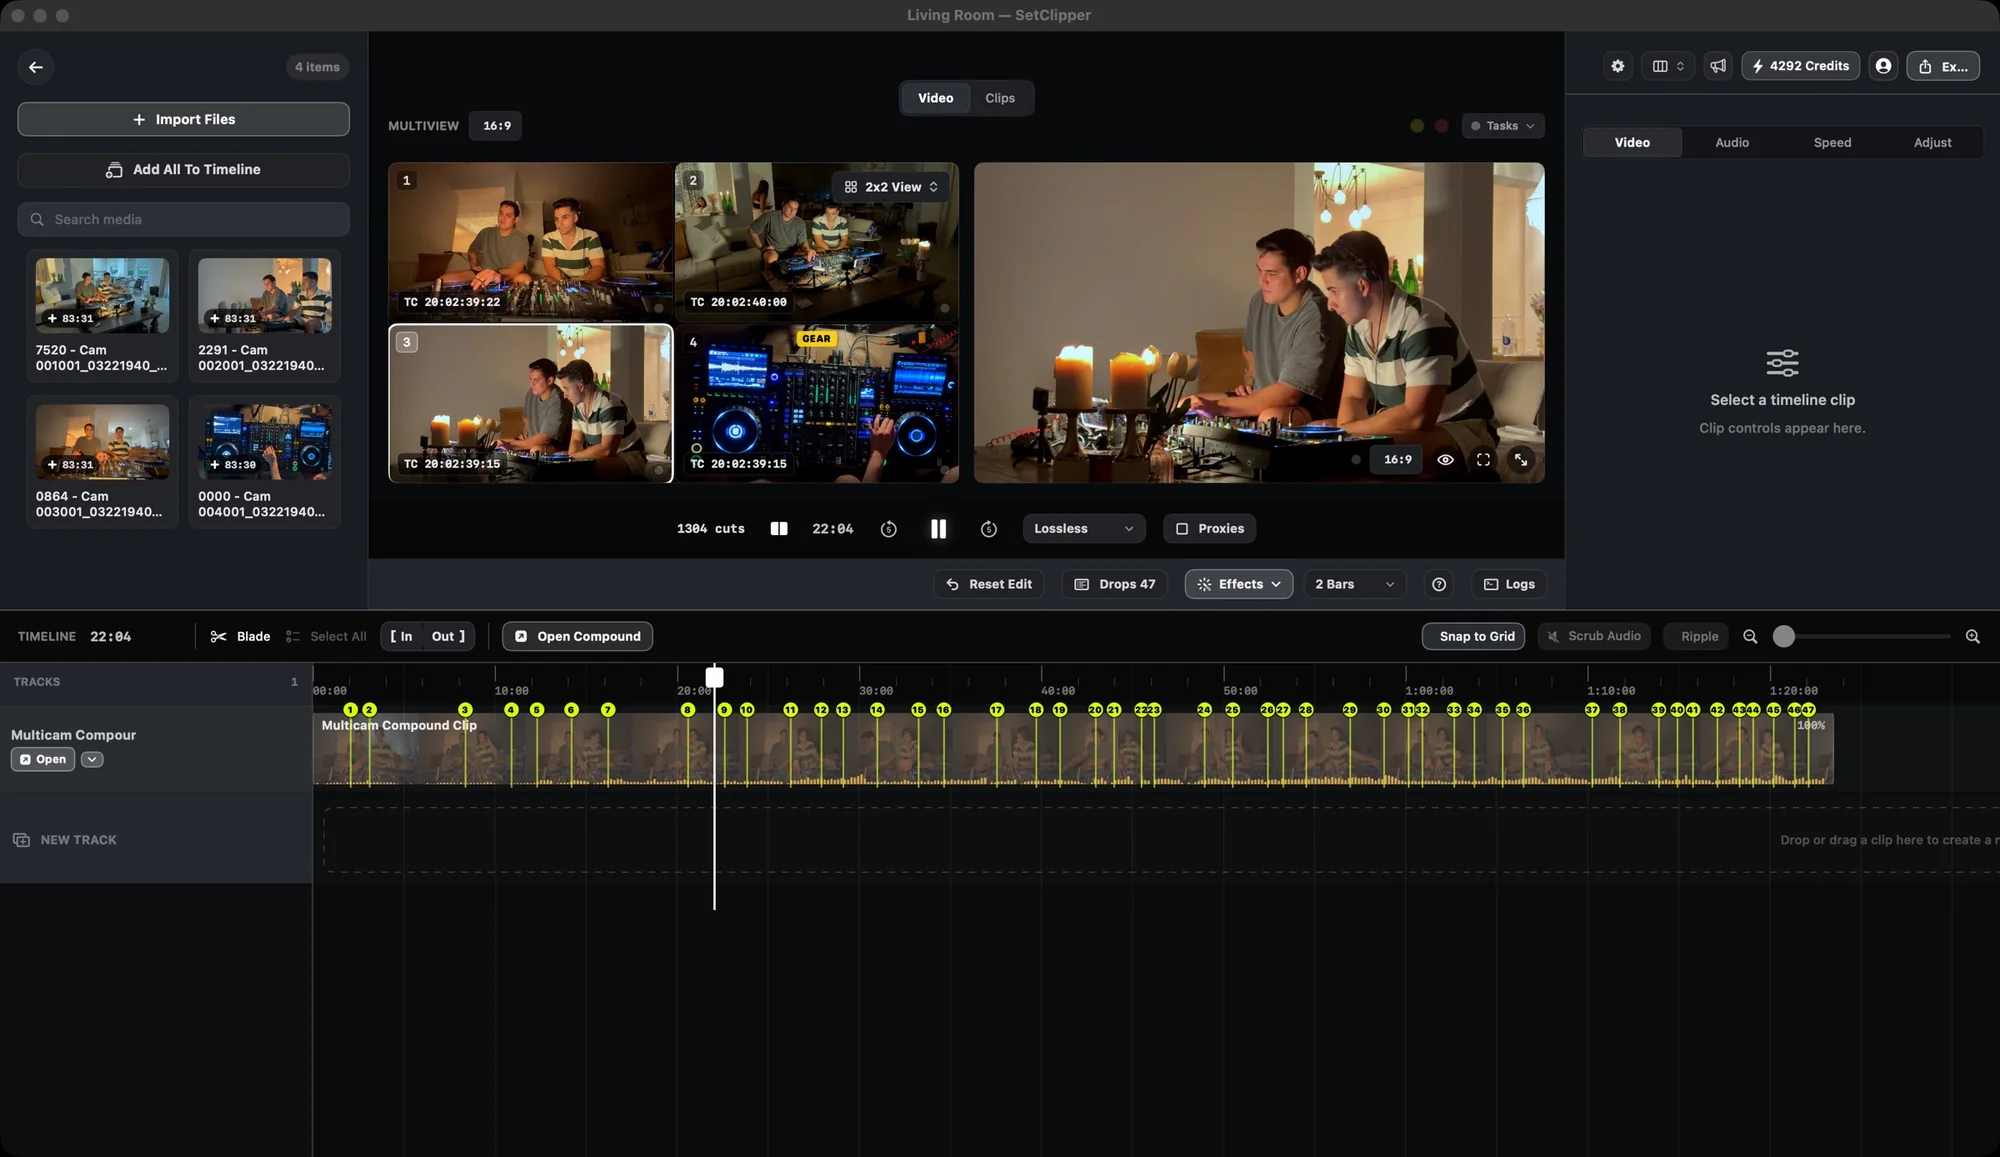Screen dimensions: 2000x1157
Task: Expand the preview with diagonal arrows icon
Action: pyautogui.click(x=1520, y=460)
